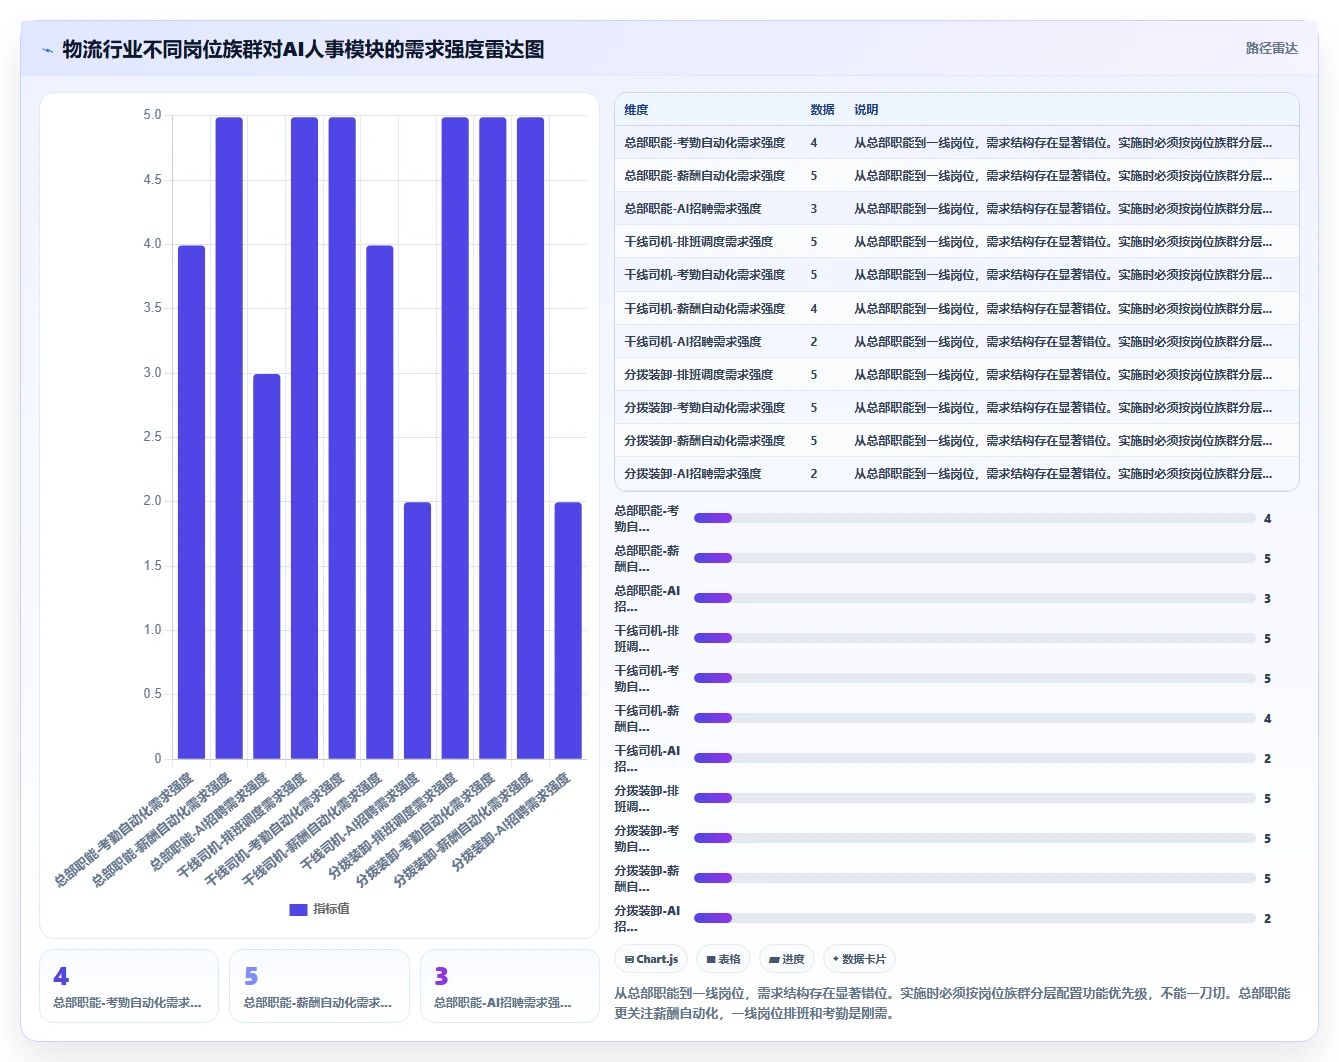Click the 干线司机-薪酬自动化需求强度 bar in chart
This screenshot has height=1062, width=1339.
pyautogui.click(x=380, y=502)
